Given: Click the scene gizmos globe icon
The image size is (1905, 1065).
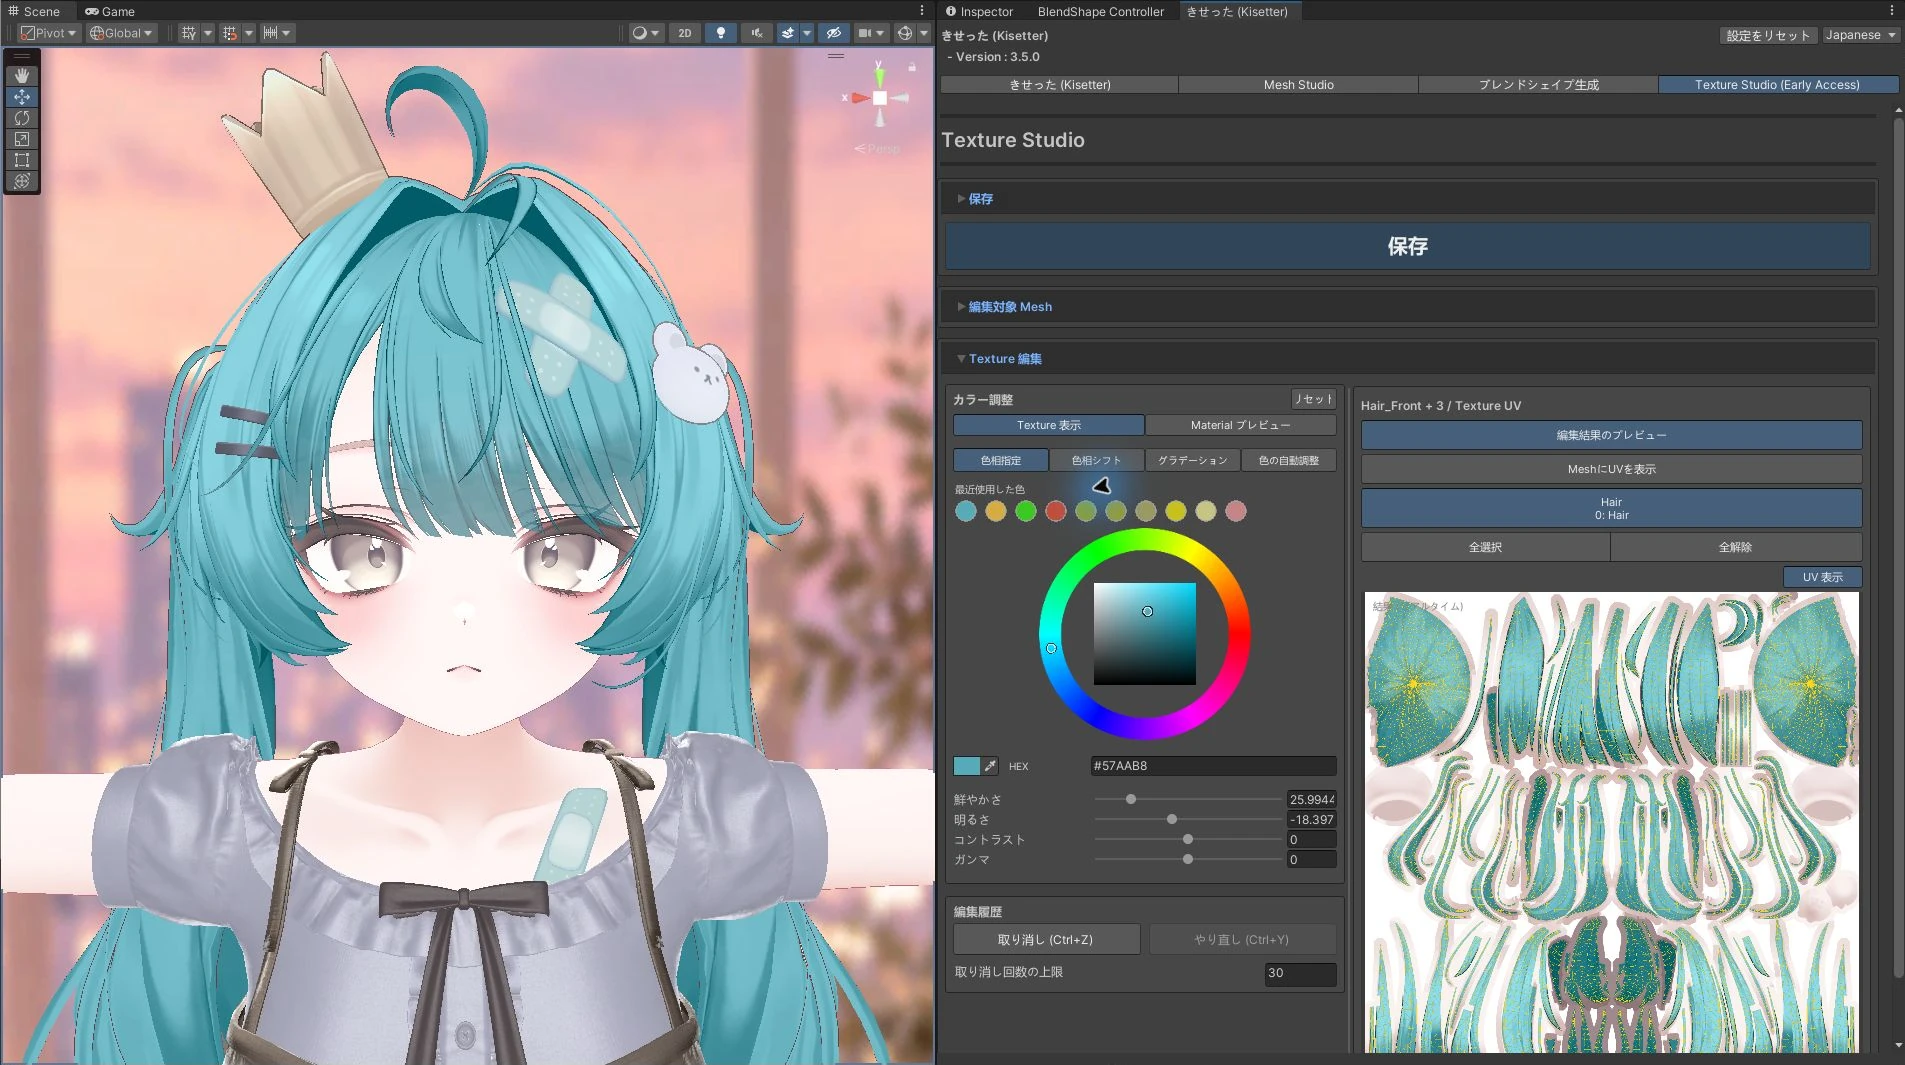Looking at the screenshot, I should click(x=905, y=33).
